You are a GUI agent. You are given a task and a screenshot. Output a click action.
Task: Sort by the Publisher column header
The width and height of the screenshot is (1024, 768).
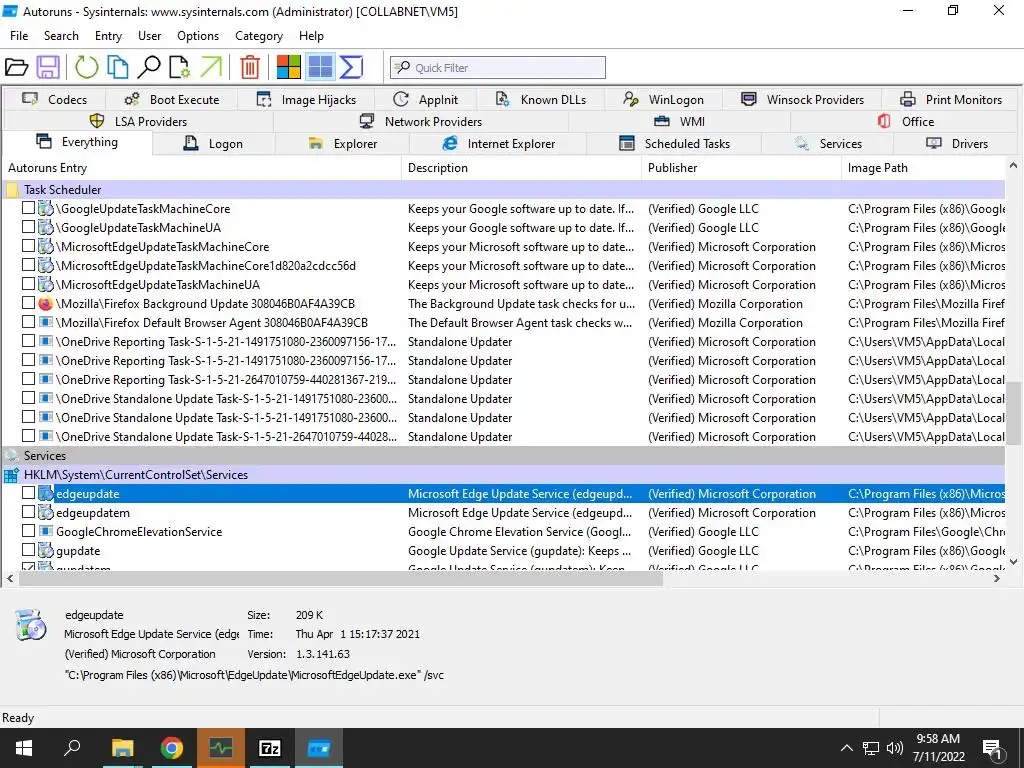point(741,168)
